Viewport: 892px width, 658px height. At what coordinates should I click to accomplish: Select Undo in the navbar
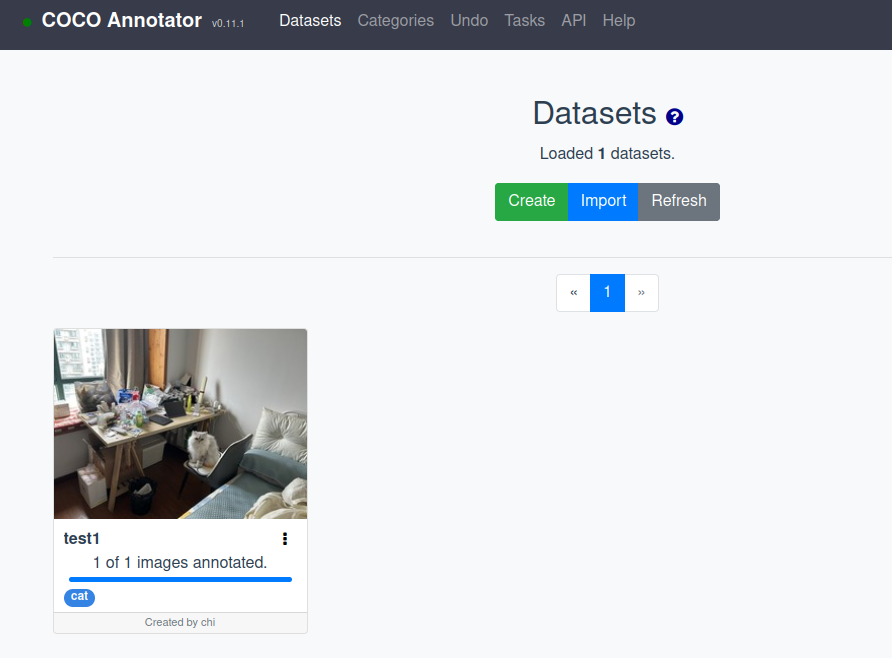469,20
